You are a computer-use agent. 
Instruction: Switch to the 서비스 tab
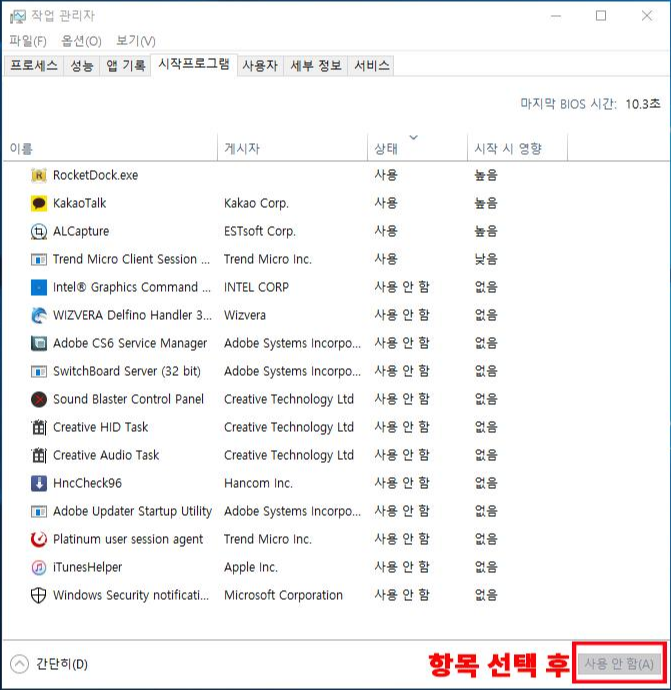(371, 66)
